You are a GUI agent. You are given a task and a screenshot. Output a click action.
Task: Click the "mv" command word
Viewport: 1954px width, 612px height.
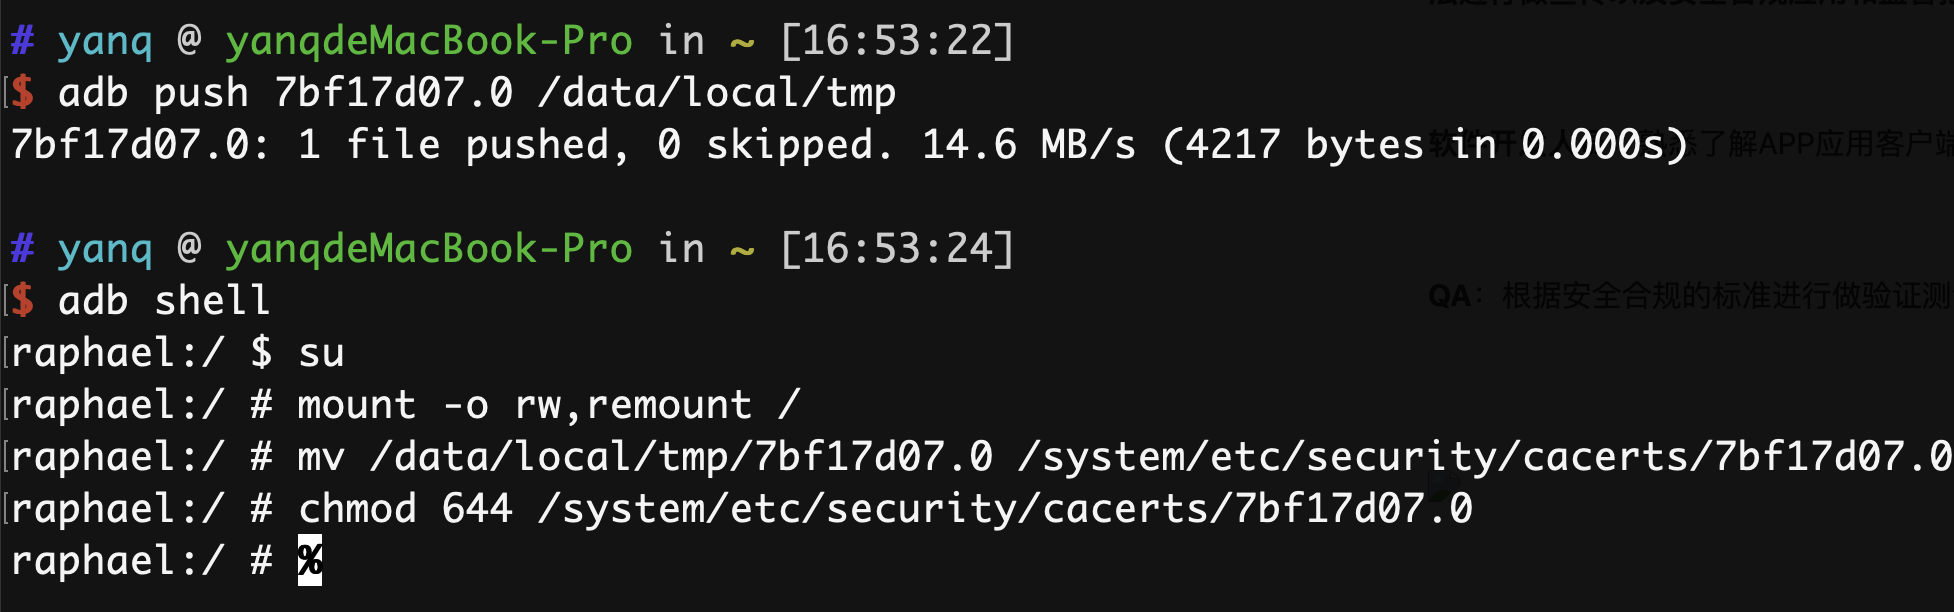(321, 457)
